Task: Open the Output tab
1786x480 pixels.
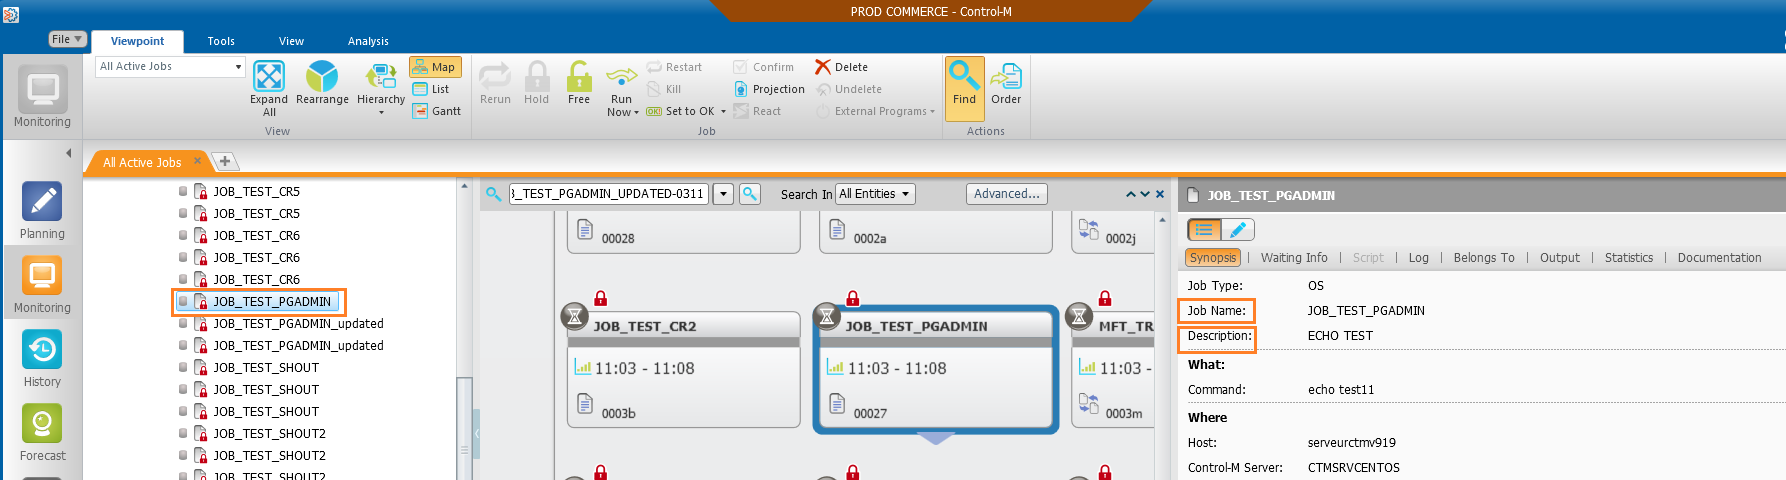Action: click(x=1560, y=257)
